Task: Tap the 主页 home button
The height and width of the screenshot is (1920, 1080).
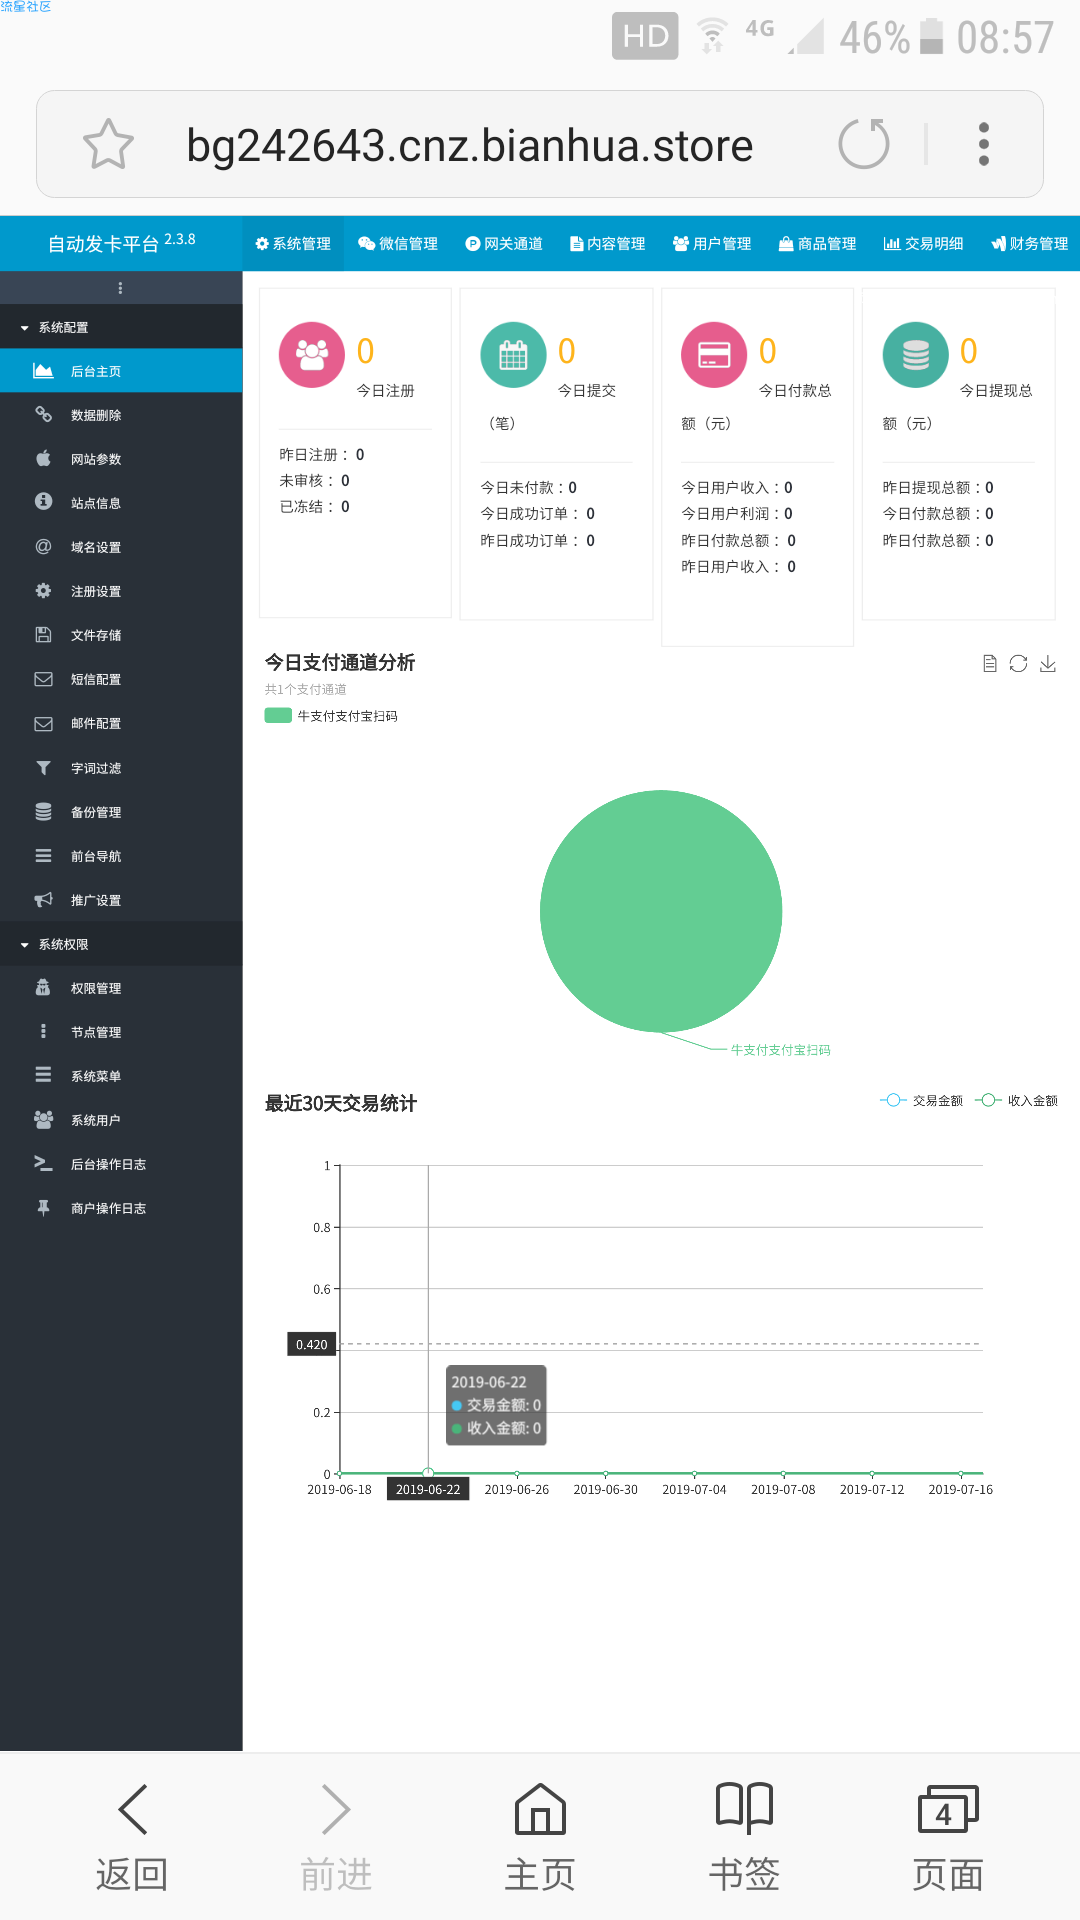Action: pyautogui.click(x=540, y=1838)
